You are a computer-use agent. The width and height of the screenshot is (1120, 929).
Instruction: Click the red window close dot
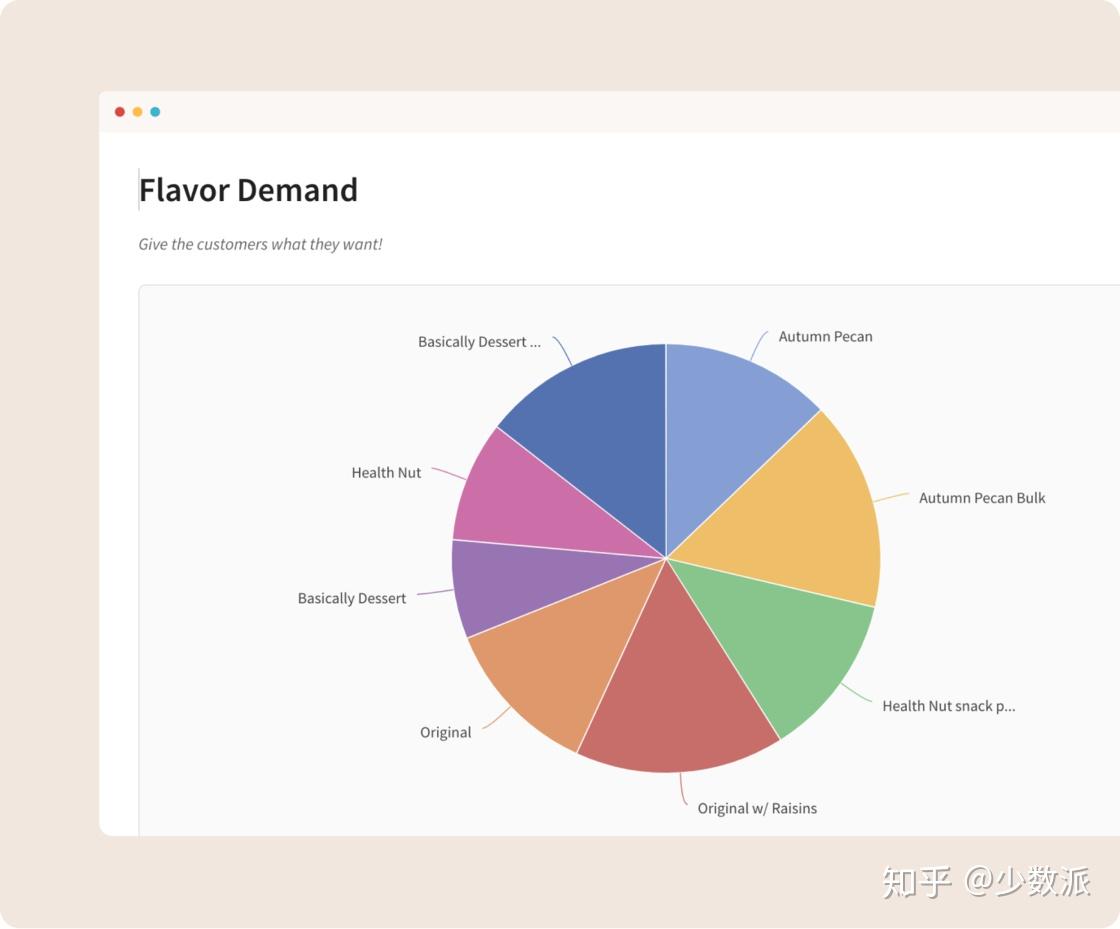point(120,112)
